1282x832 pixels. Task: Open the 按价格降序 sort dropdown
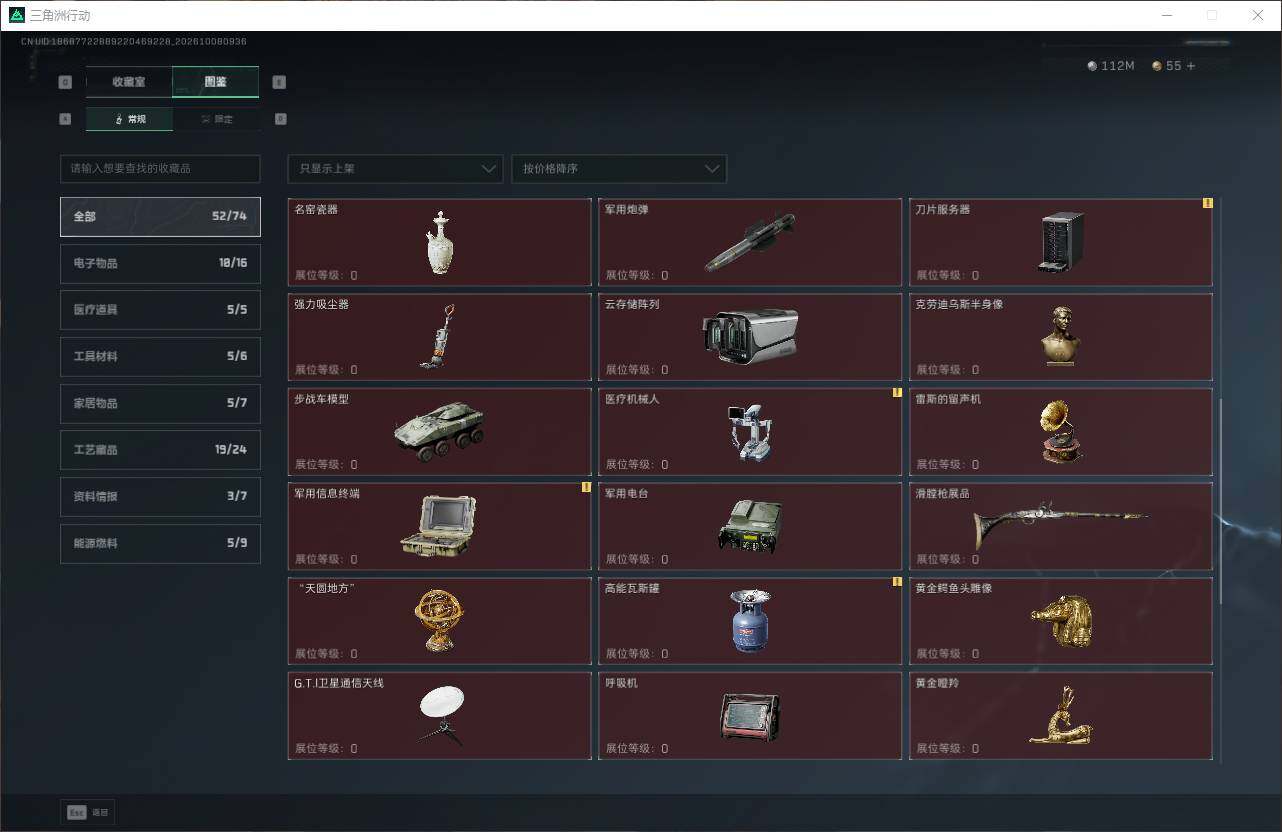[619, 169]
